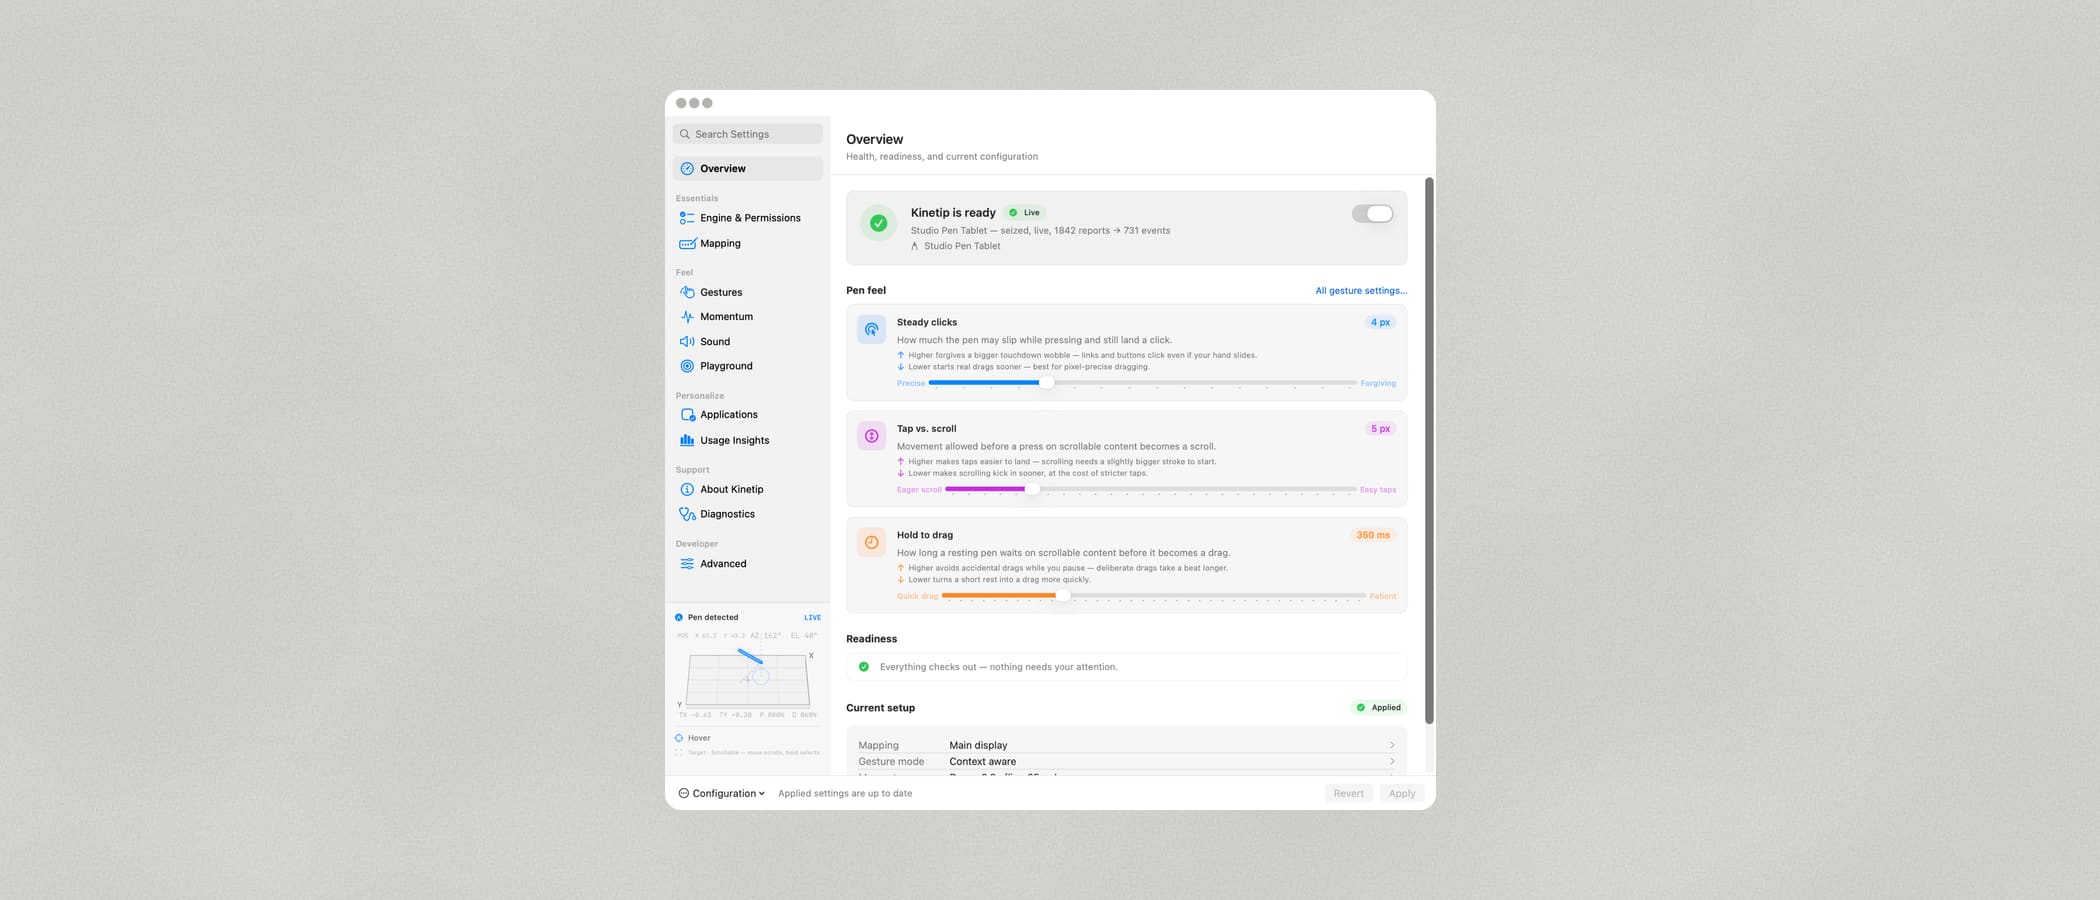This screenshot has width=2100, height=900.
Task: Toggle the Kinetip enable switch
Action: point(1372,214)
